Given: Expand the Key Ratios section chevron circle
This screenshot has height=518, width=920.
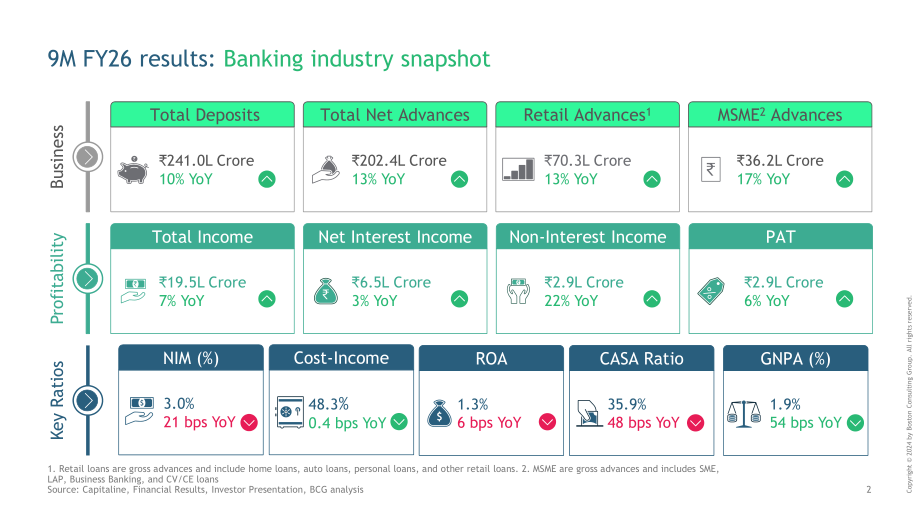Looking at the screenshot, I should click(x=88, y=400).
